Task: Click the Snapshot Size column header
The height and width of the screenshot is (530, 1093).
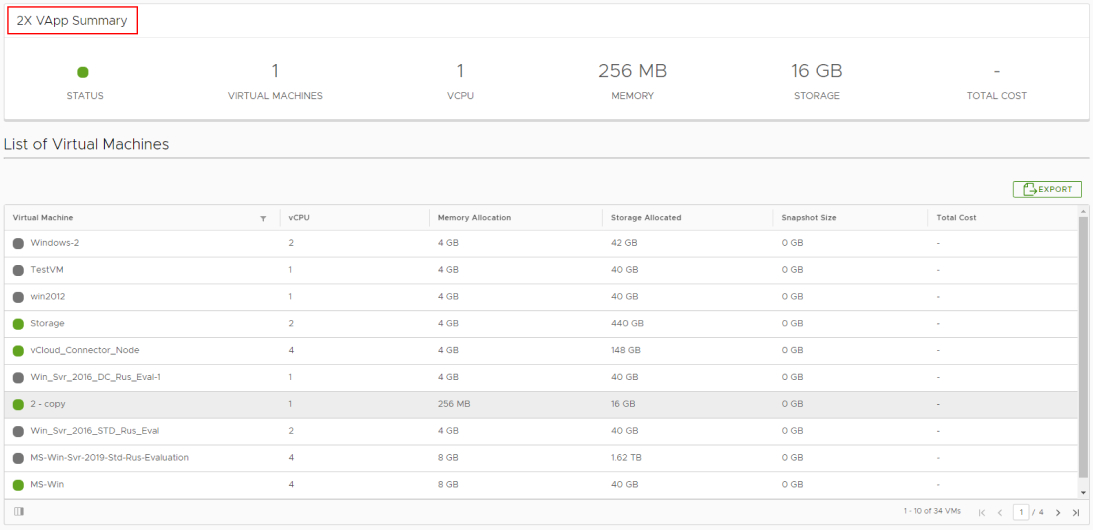Action: [809, 218]
